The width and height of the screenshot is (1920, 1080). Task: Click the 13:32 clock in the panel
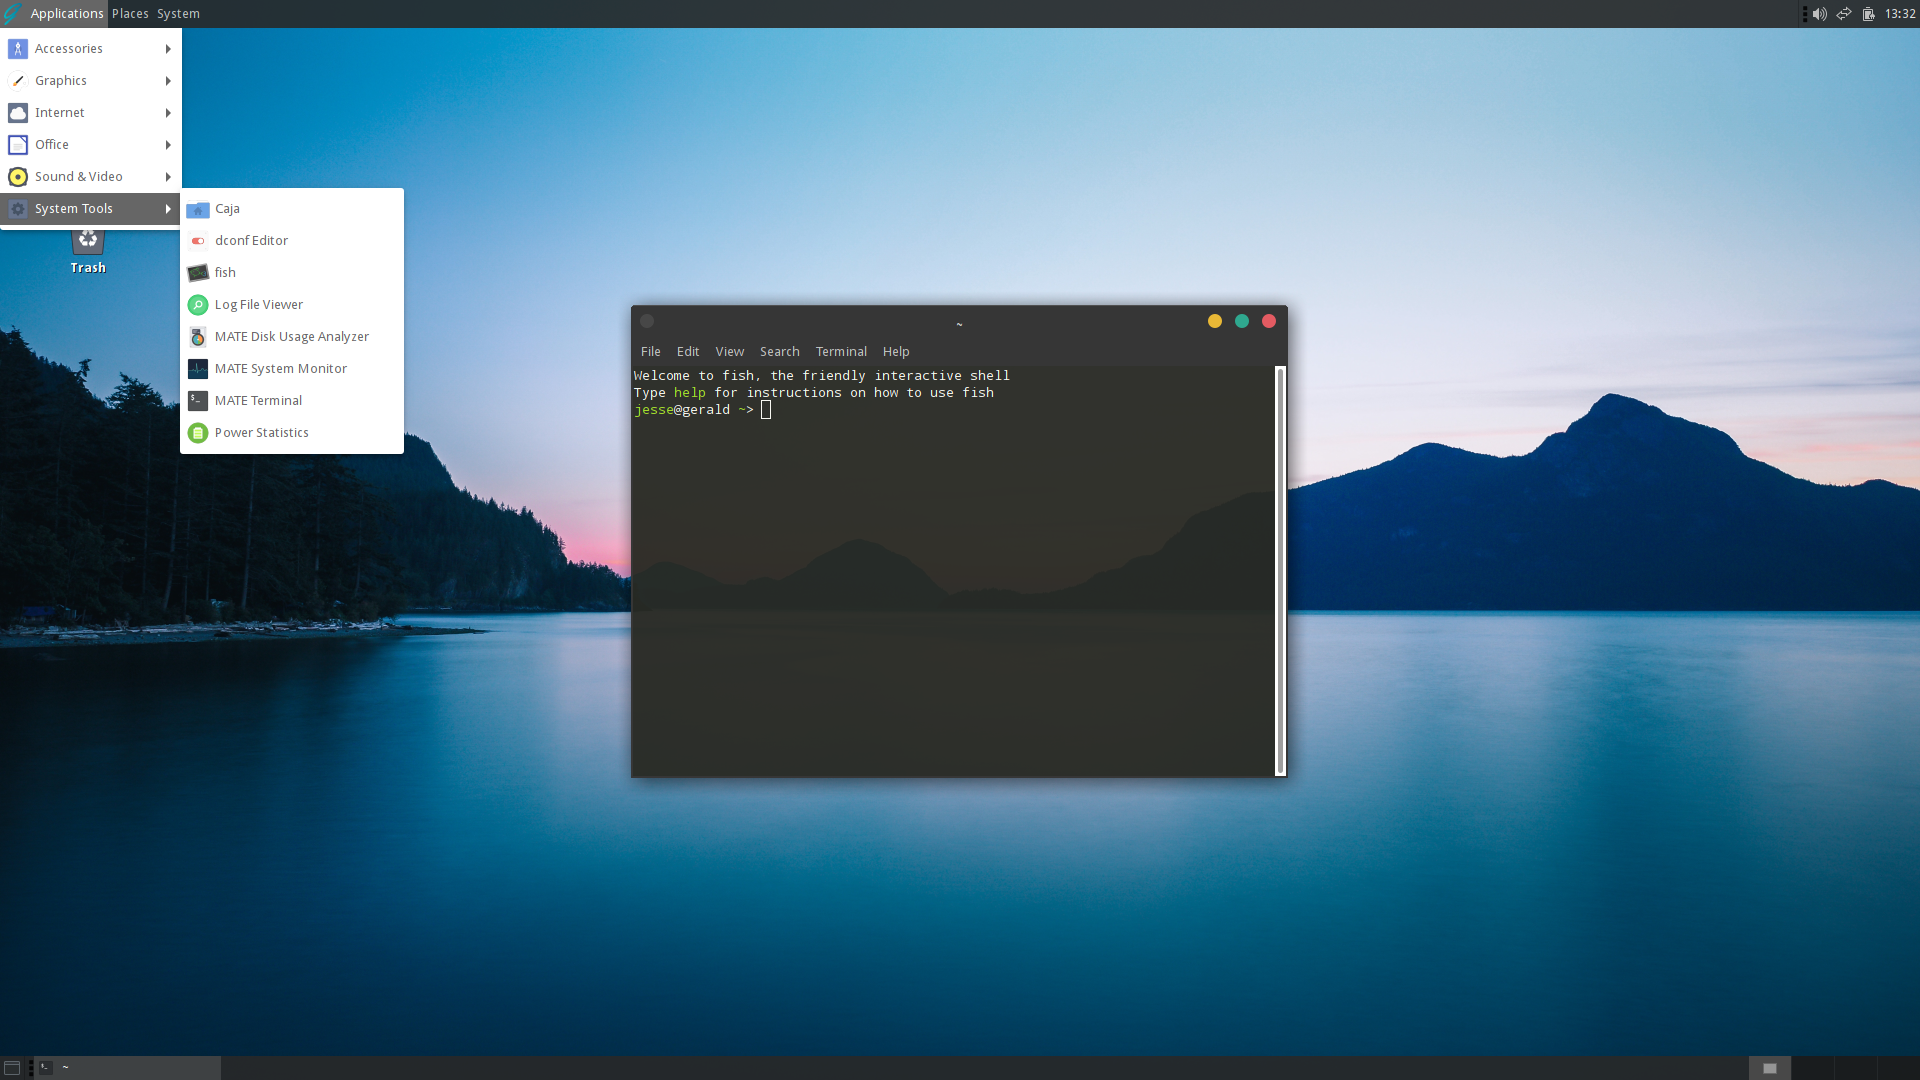click(x=1900, y=14)
